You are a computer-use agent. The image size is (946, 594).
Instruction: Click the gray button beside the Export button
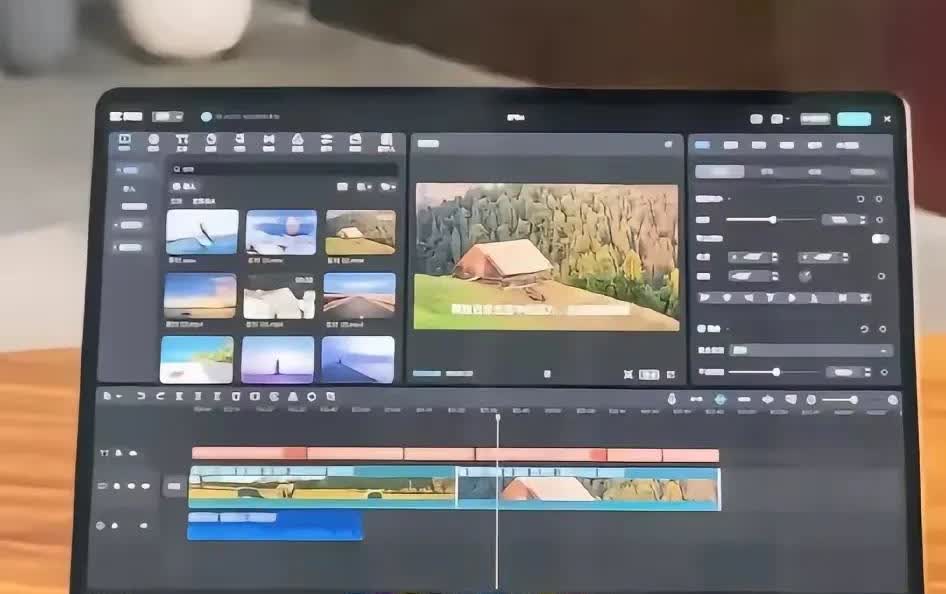815,119
